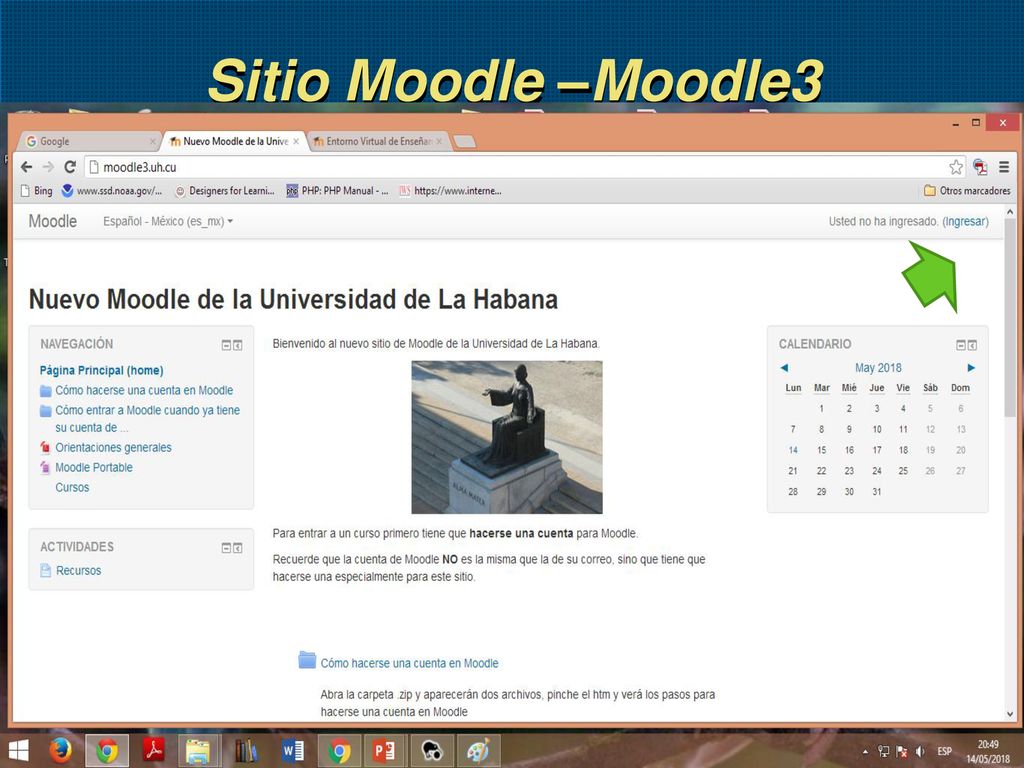Switch to Word in the taskbar

click(x=293, y=750)
